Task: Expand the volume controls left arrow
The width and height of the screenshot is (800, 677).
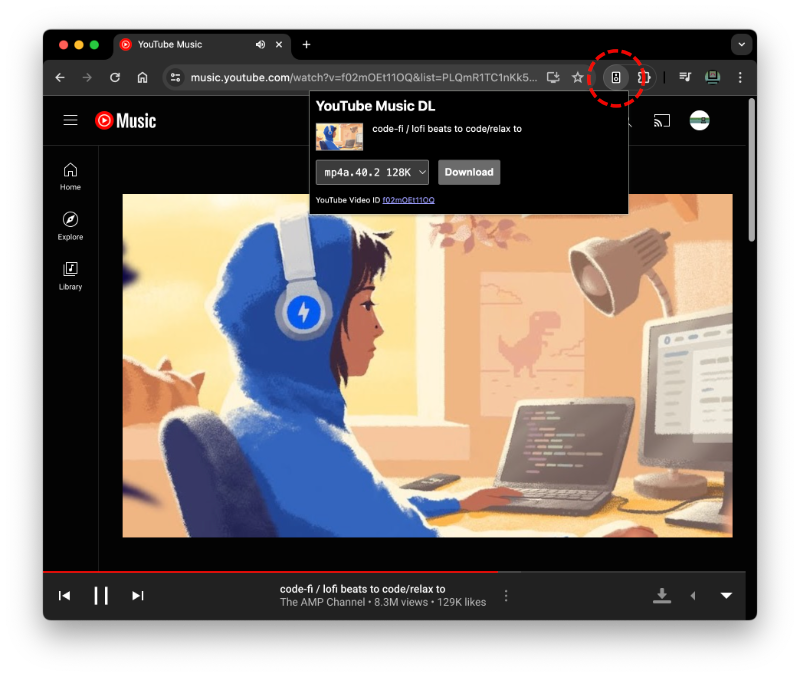Action: click(693, 596)
